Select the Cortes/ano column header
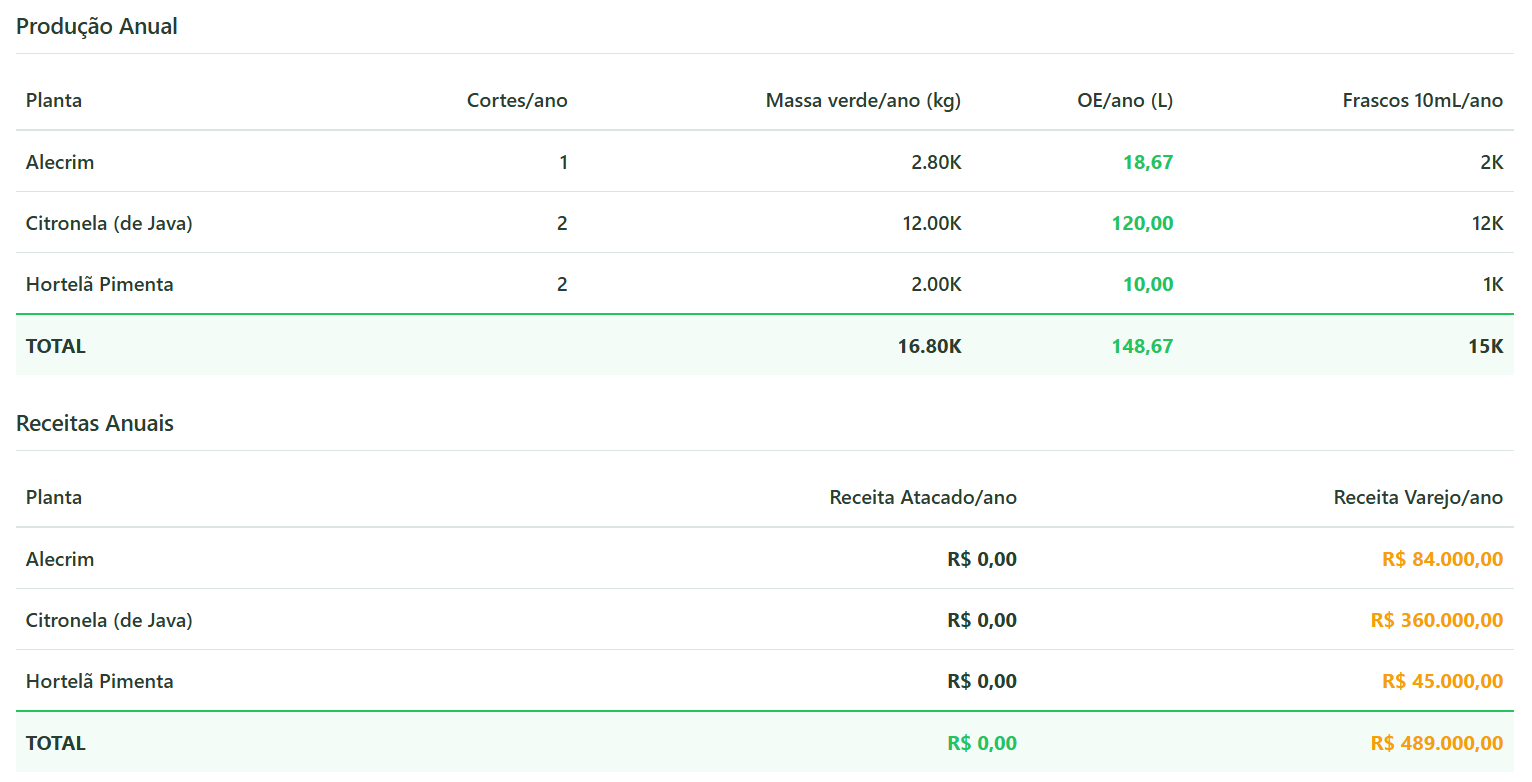Viewport: 1532px width, 782px height. click(517, 100)
